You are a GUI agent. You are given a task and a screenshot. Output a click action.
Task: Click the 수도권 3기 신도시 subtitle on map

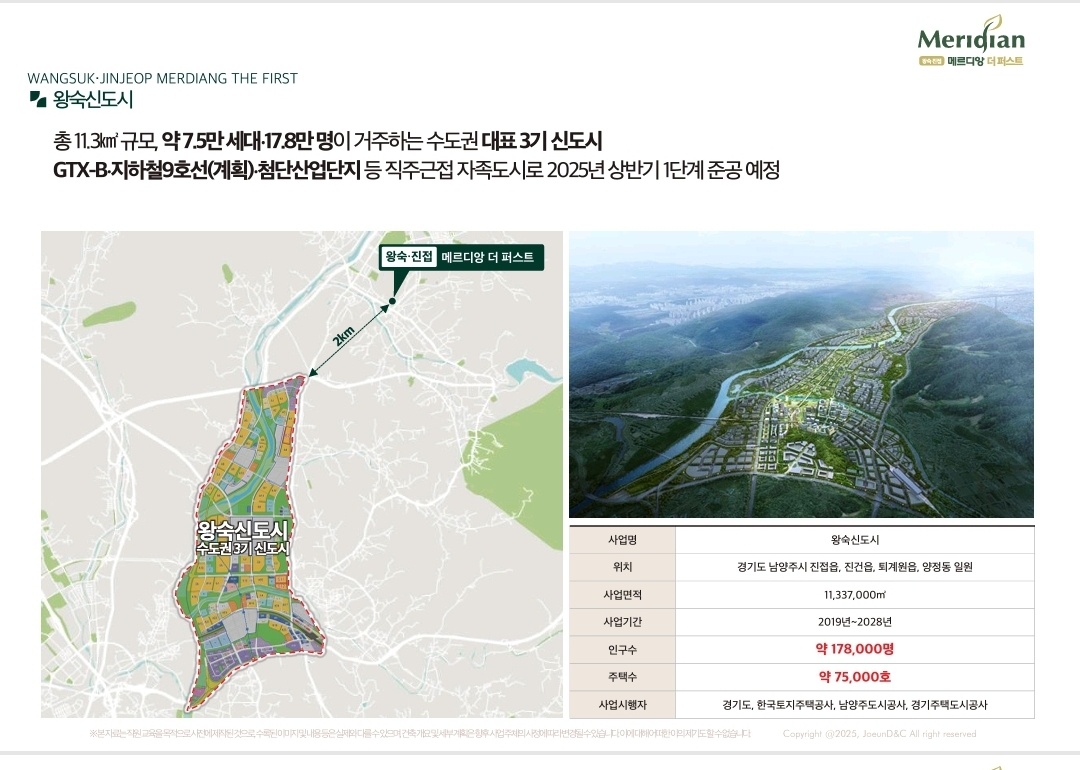242,549
